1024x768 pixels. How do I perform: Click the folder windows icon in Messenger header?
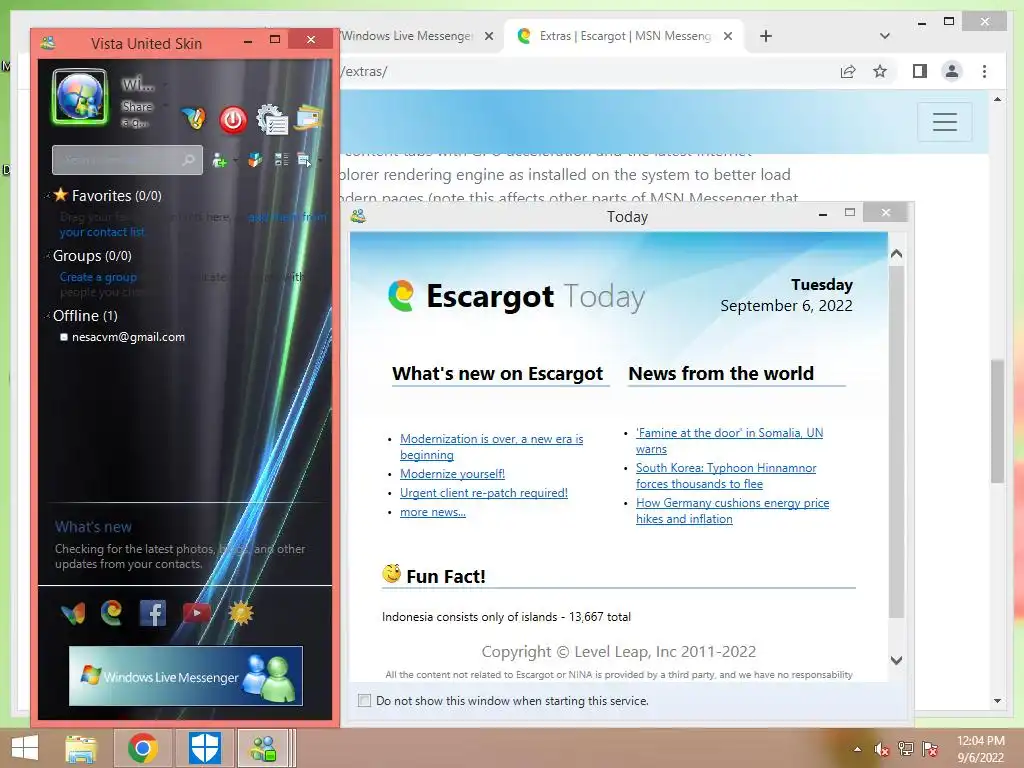(x=308, y=118)
